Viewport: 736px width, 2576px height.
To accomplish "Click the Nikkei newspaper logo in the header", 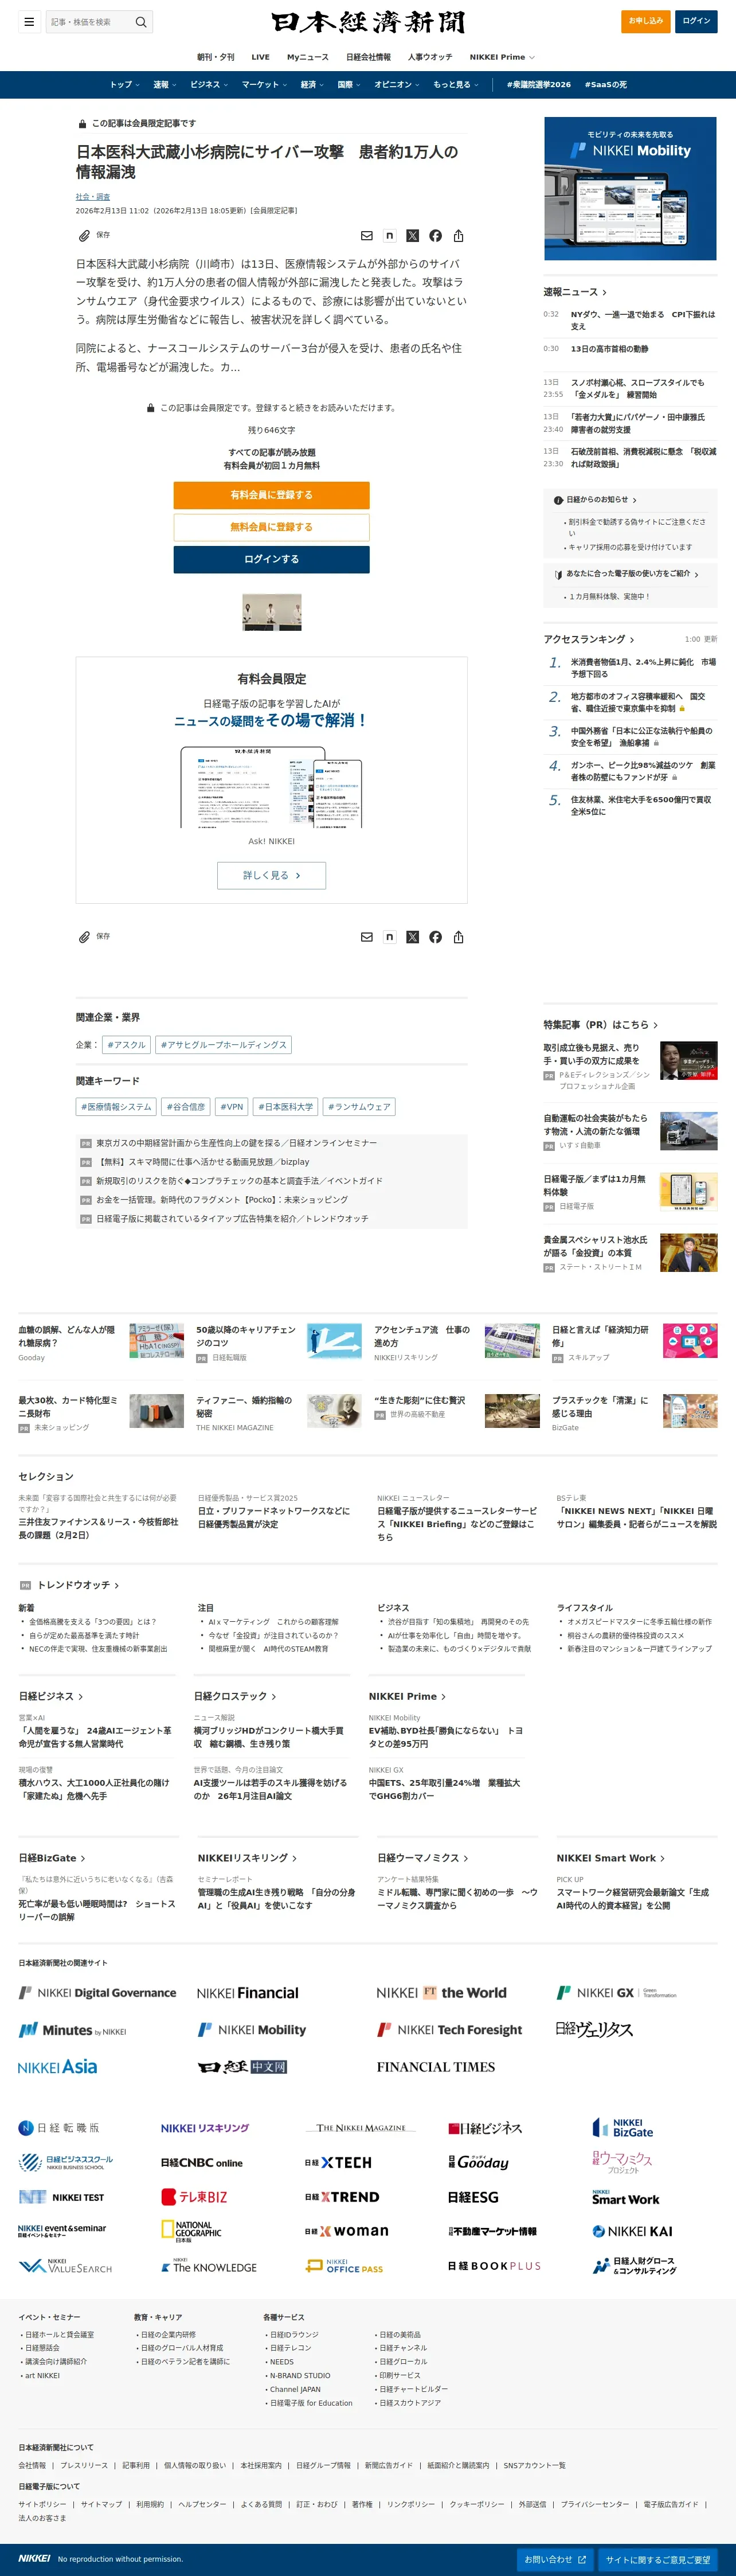I will pyautogui.click(x=368, y=22).
